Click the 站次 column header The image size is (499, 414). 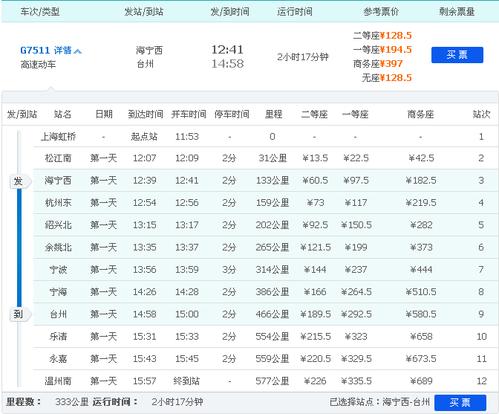[481, 115]
